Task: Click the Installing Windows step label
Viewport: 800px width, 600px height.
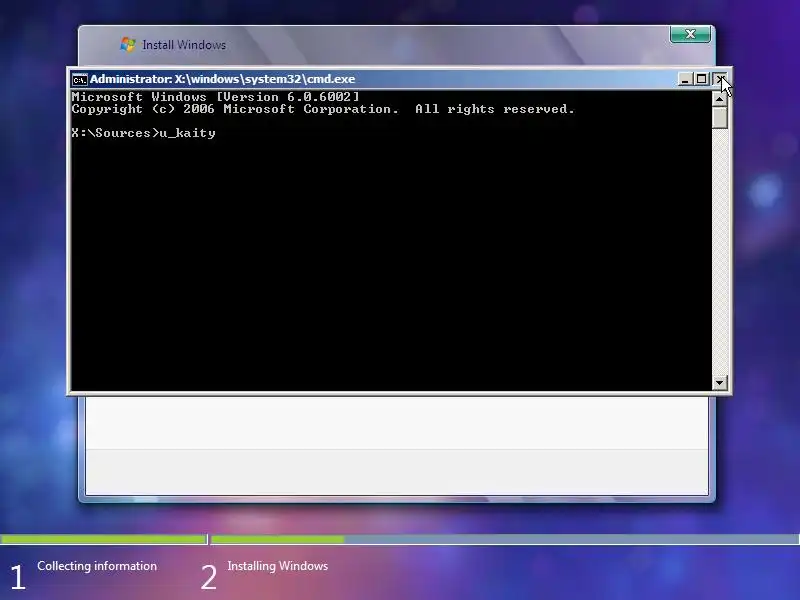Action: click(278, 566)
